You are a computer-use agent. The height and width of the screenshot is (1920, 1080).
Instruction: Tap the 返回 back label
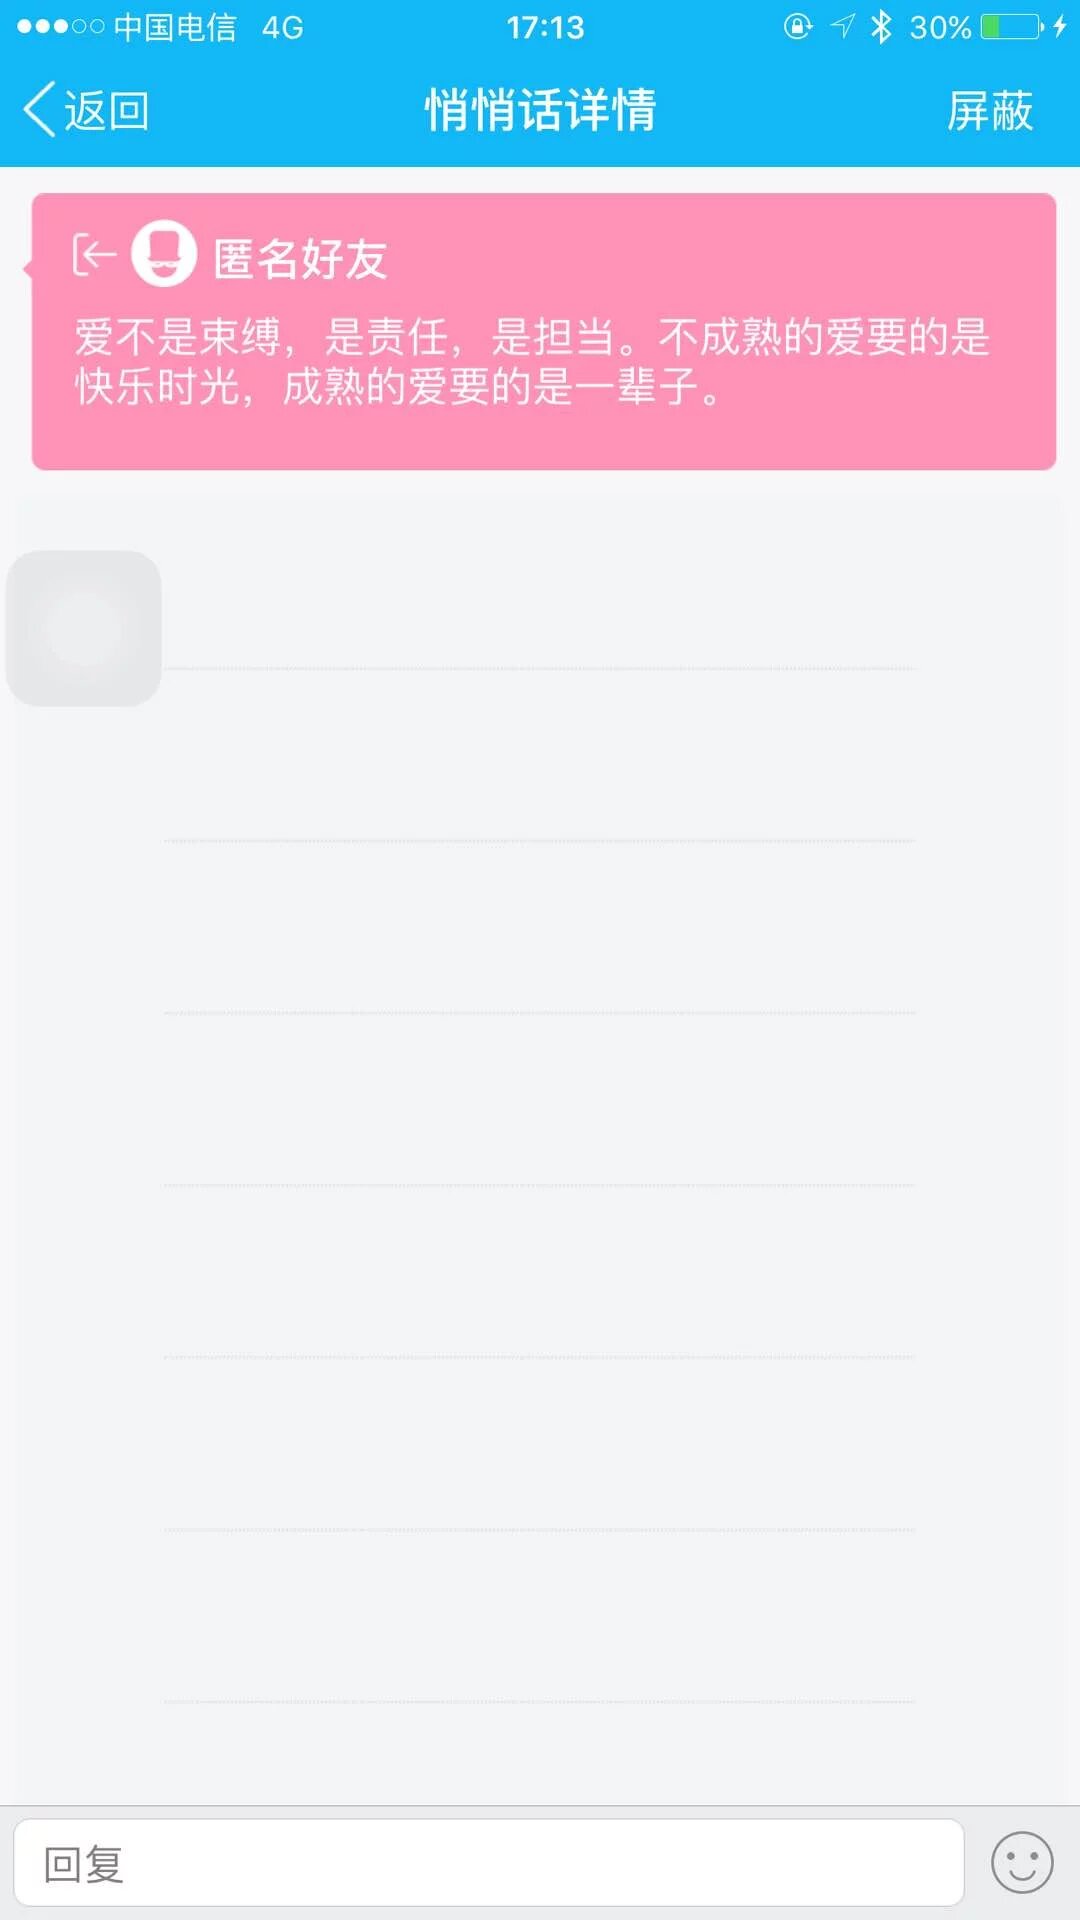pyautogui.click(x=107, y=111)
